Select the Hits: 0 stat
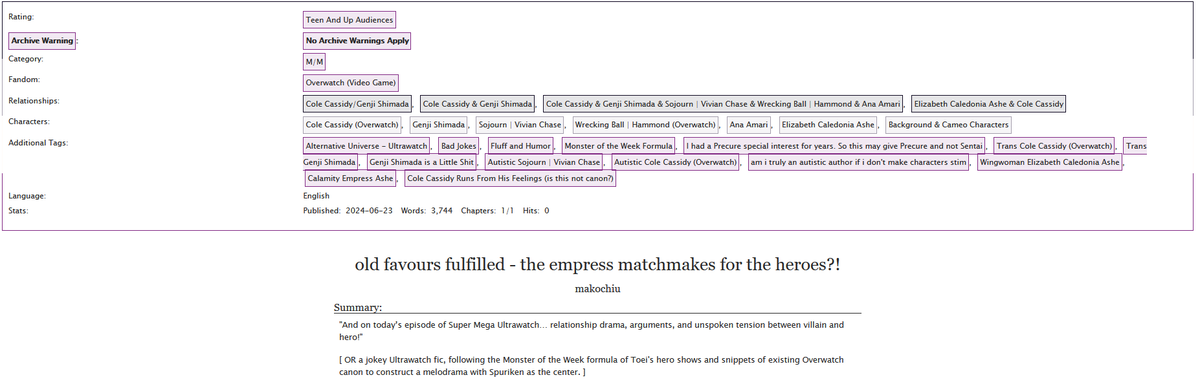The width and height of the screenshot is (1200, 384). 536,211
